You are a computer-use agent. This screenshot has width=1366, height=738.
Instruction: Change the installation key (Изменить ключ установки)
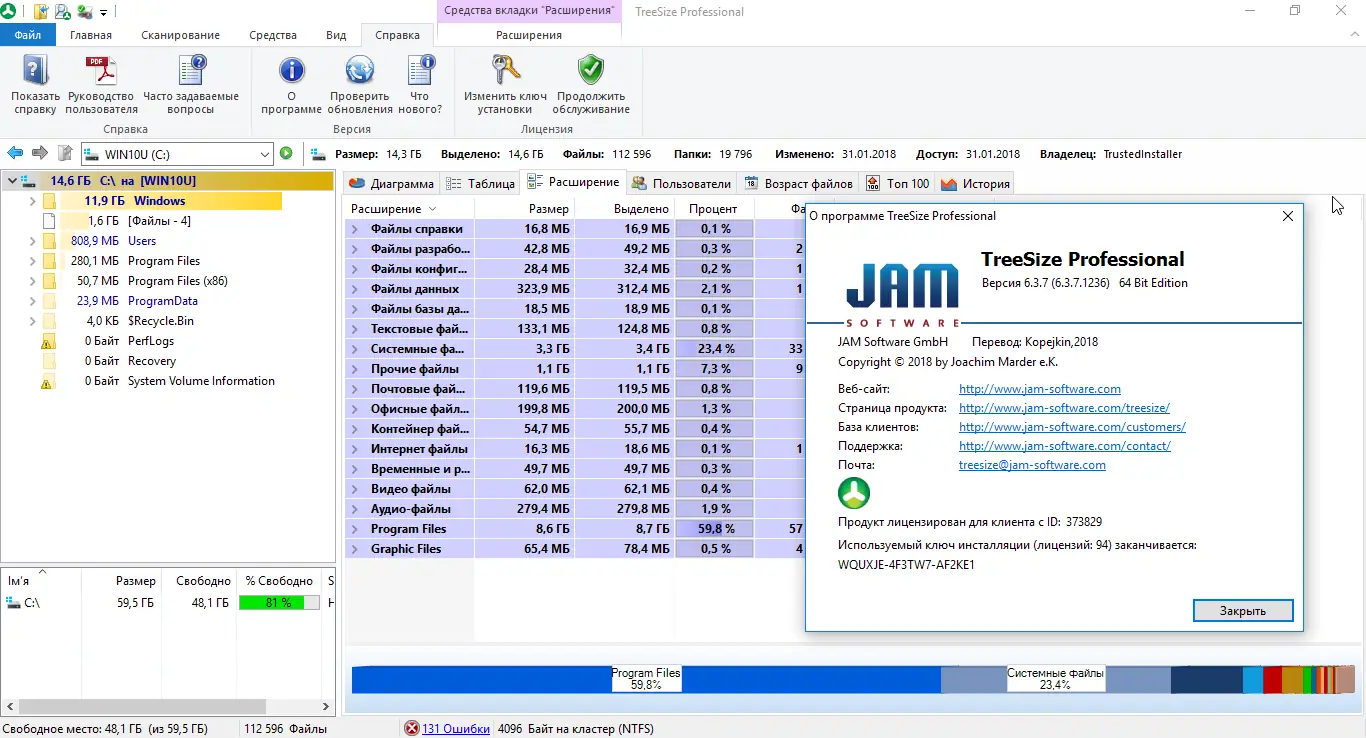[x=505, y=70]
